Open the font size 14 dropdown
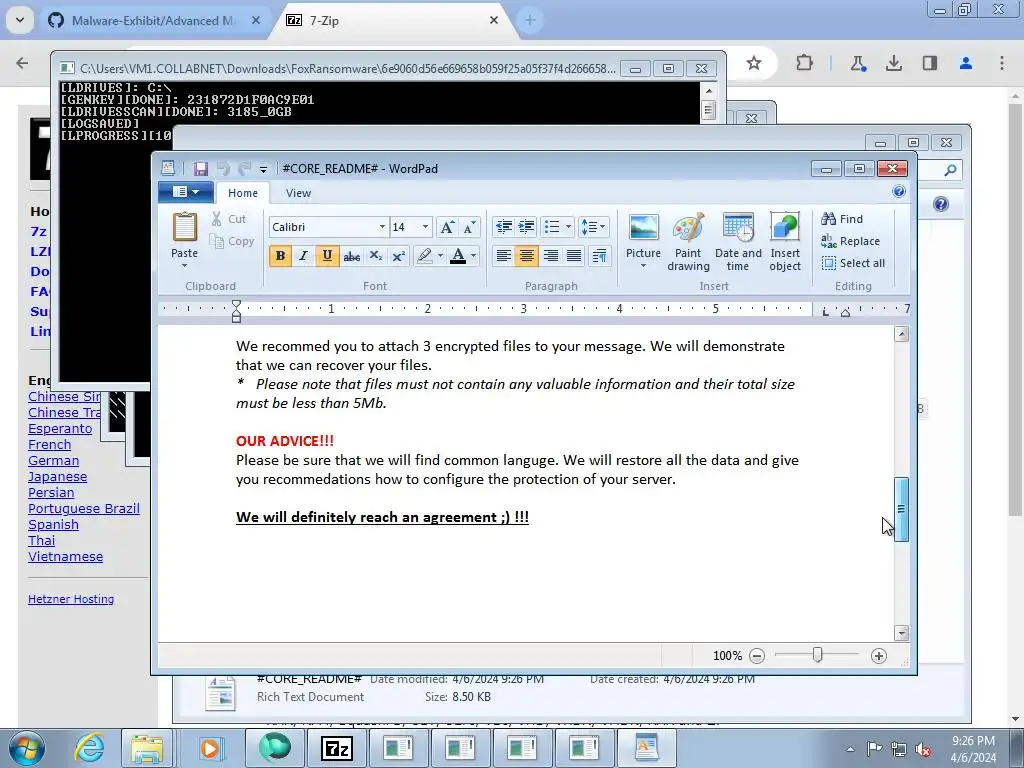 tap(425, 227)
